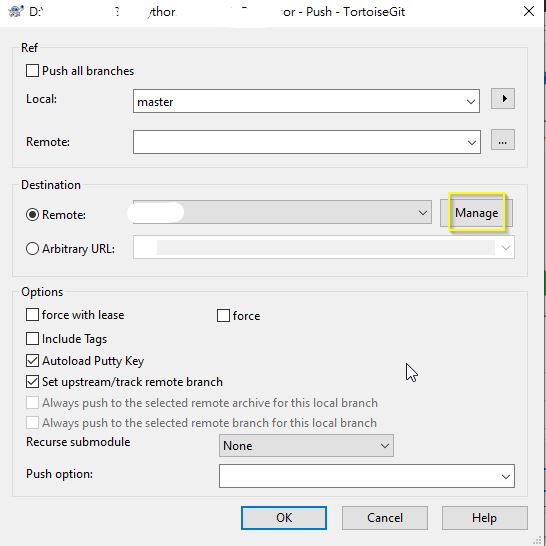Click the Push option combo box field

pyautogui.click(x=367, y=476)
